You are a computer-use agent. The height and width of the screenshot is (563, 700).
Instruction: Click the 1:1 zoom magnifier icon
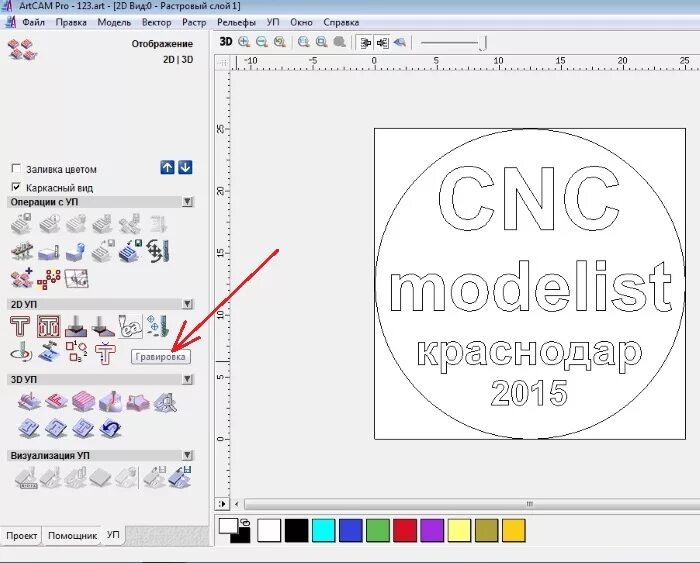(x=304, y=42)
